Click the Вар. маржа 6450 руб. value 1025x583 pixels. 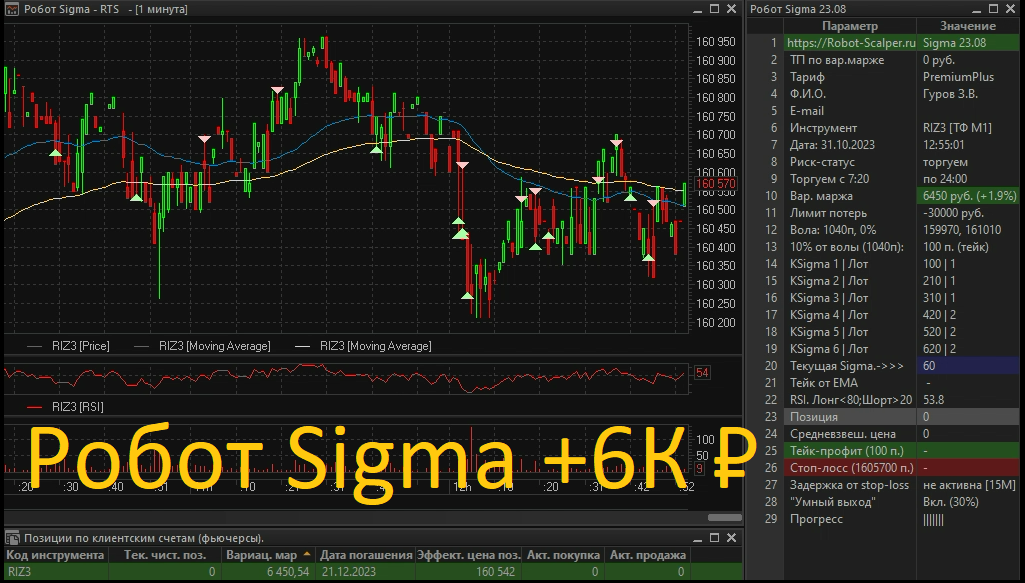pyautogui.click(x=968, y=196)
